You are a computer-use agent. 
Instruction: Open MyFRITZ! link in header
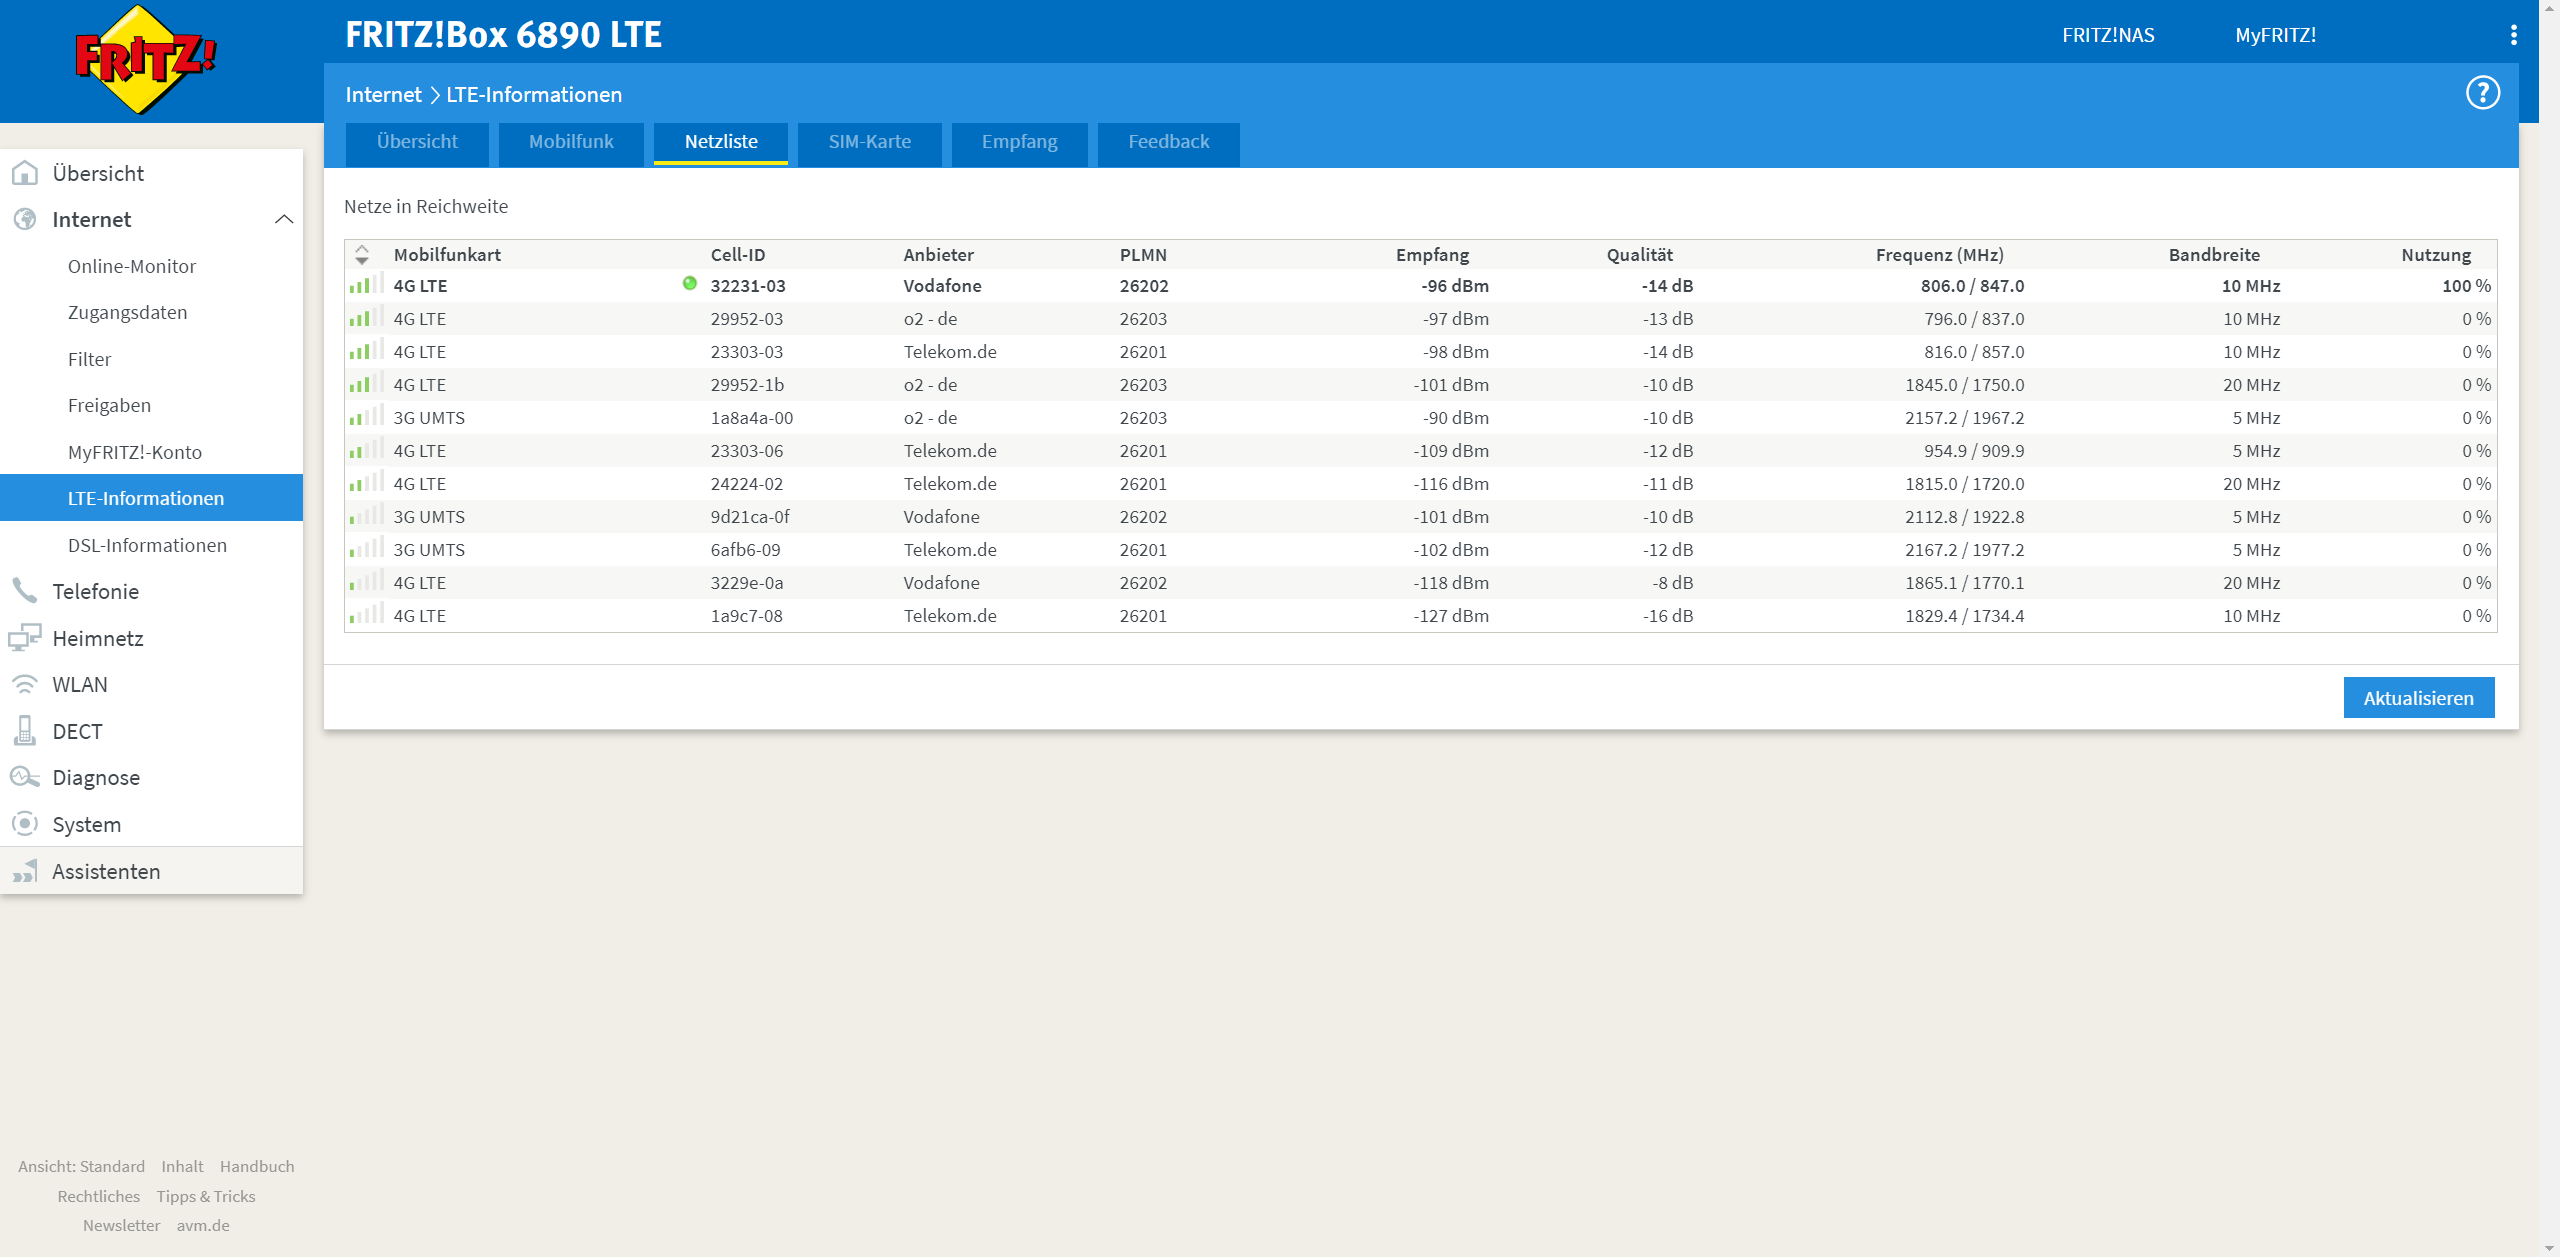click(x=2275, y=35)
